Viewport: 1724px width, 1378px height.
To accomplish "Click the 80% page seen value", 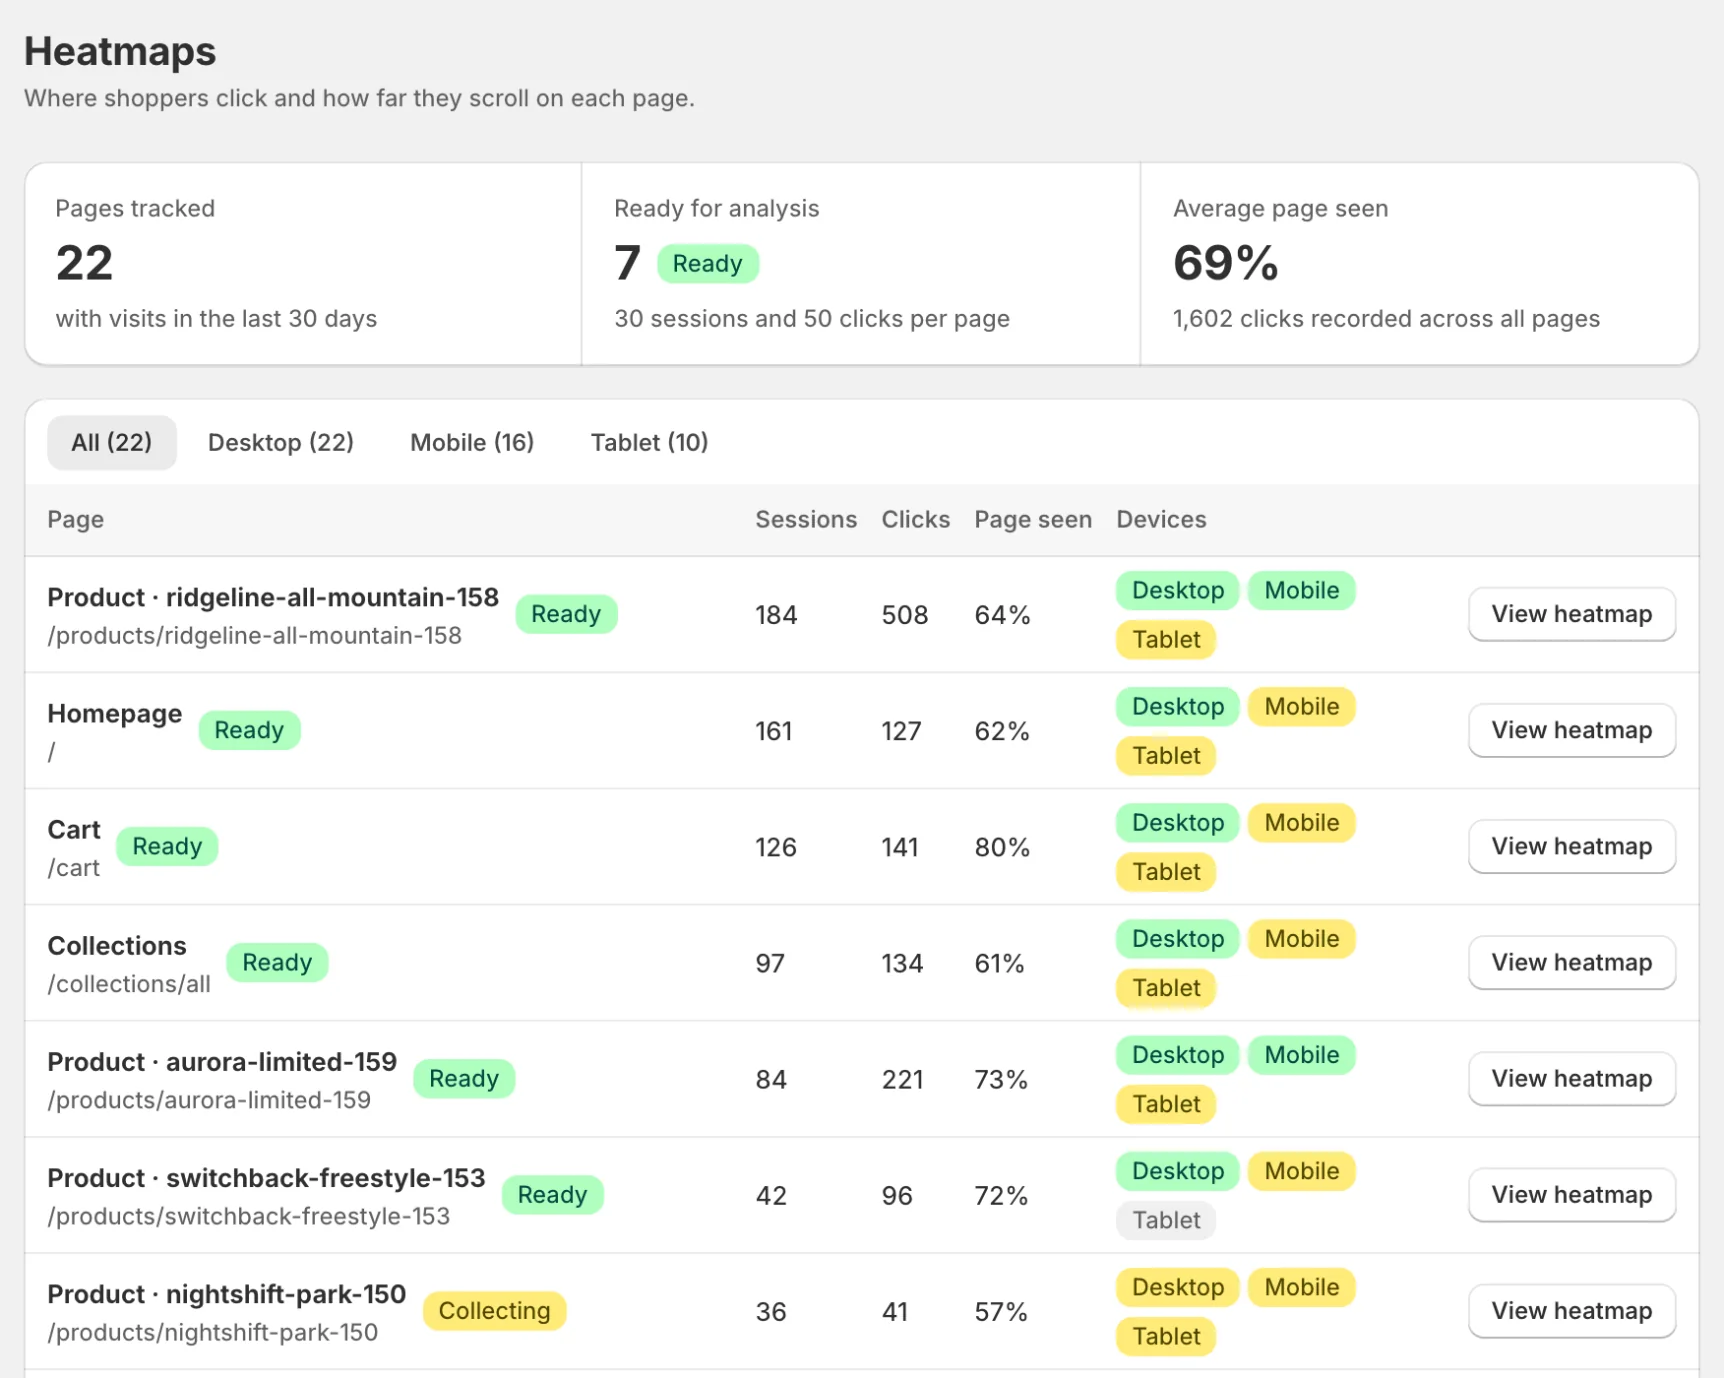I will [1002, 847].
